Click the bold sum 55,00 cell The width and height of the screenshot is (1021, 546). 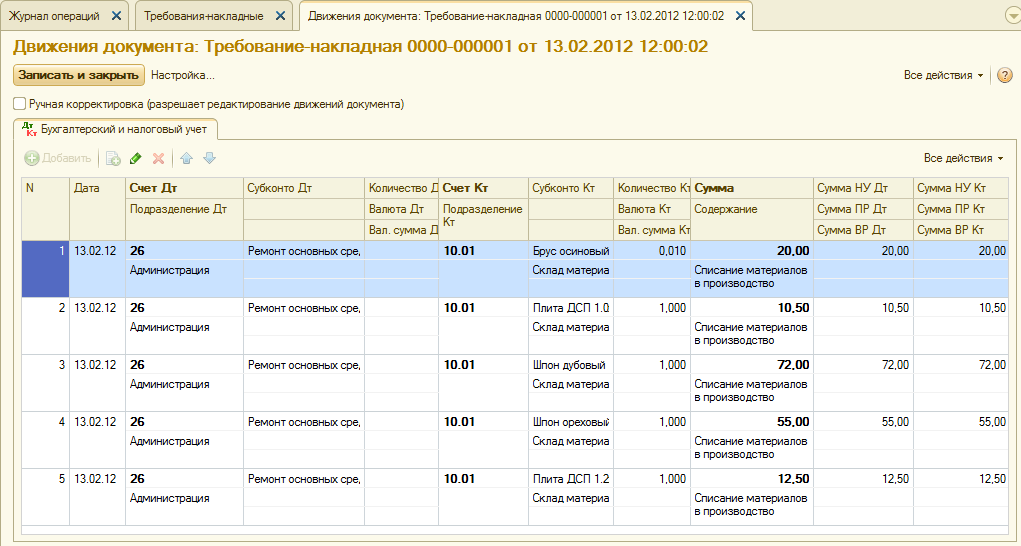pyautogui.click(x=751, y=422)
